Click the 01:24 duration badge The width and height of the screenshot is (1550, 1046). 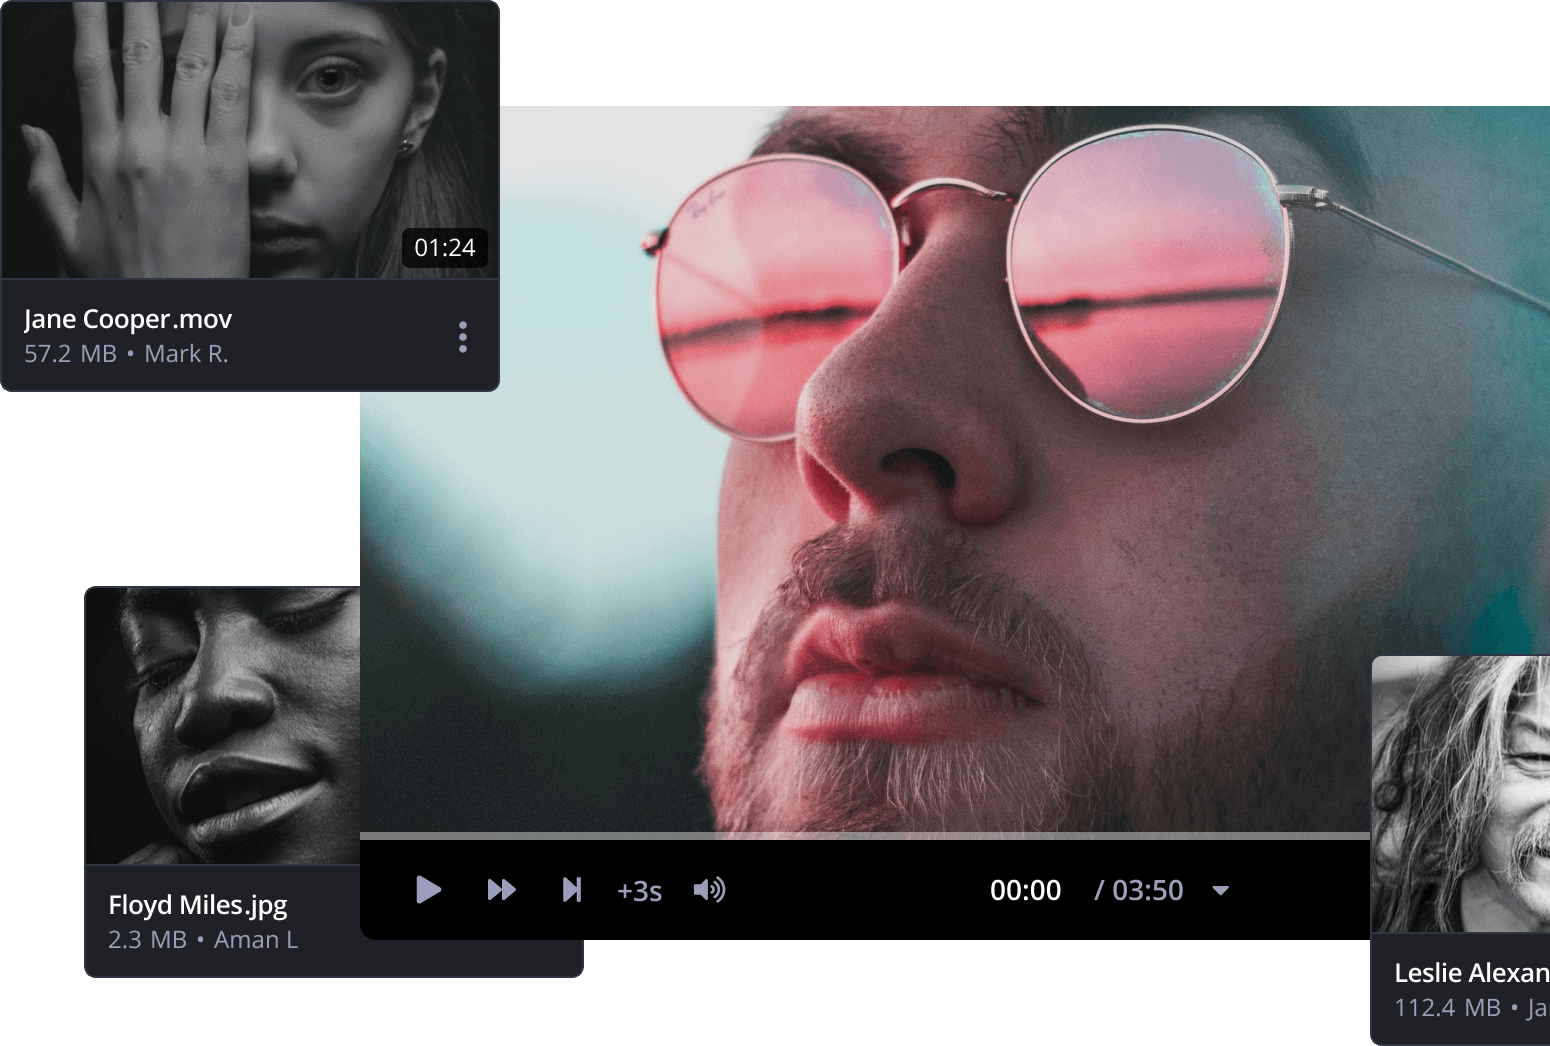[444, 248]
